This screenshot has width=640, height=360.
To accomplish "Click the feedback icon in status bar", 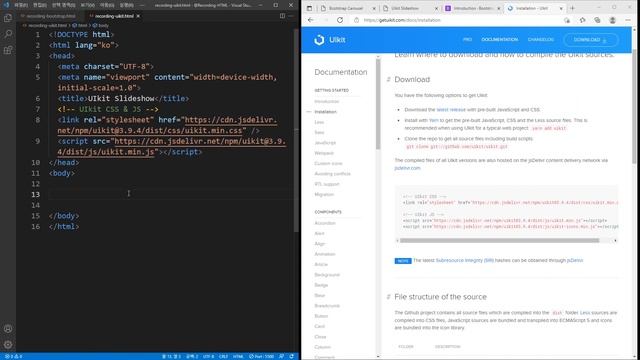I will [281, 356].
